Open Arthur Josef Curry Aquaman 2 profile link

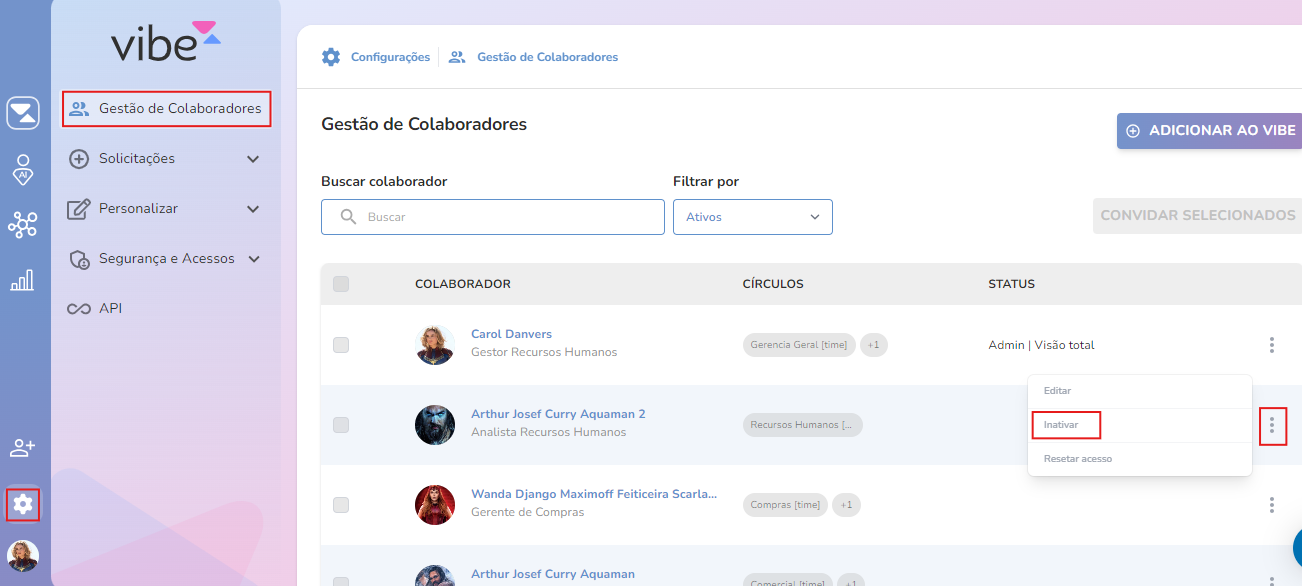pyautogui.click(x=558, y=414)
